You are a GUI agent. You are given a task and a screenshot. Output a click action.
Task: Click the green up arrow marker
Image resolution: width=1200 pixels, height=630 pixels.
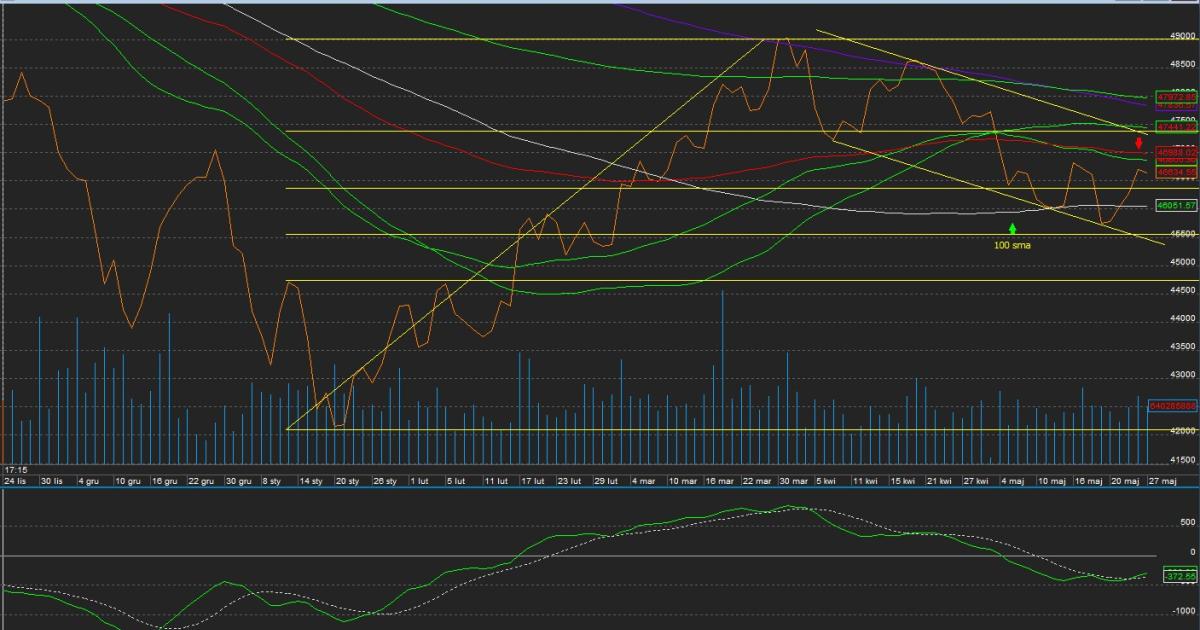[x=1013, y=229]
